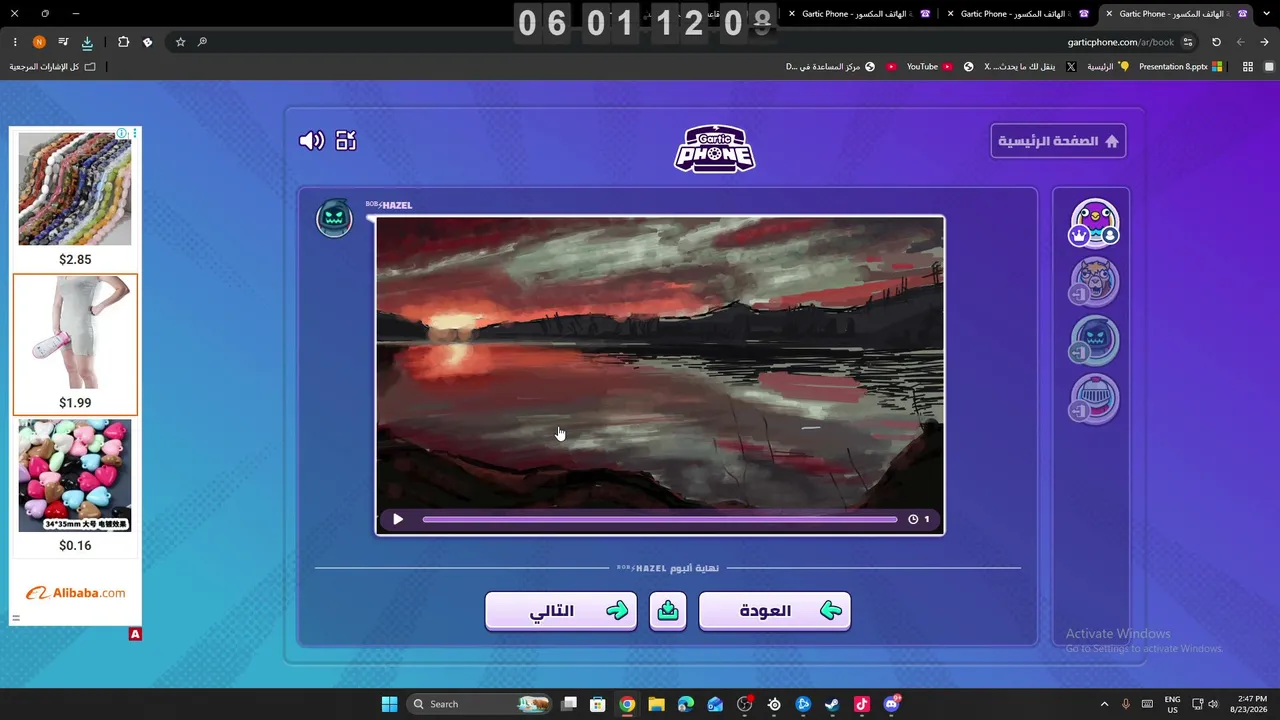1280x720 pixels.
Task: Click the red A icon below the ad
Action: tap(135, 634)
